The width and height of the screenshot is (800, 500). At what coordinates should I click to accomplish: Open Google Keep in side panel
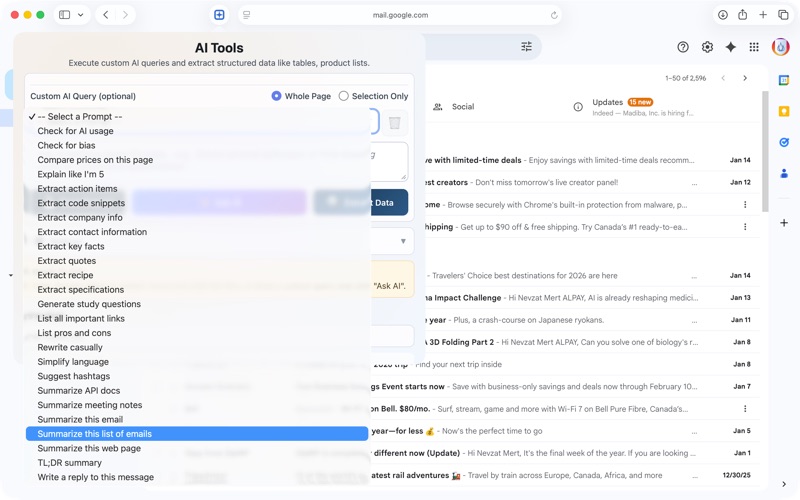pos(784,111)
